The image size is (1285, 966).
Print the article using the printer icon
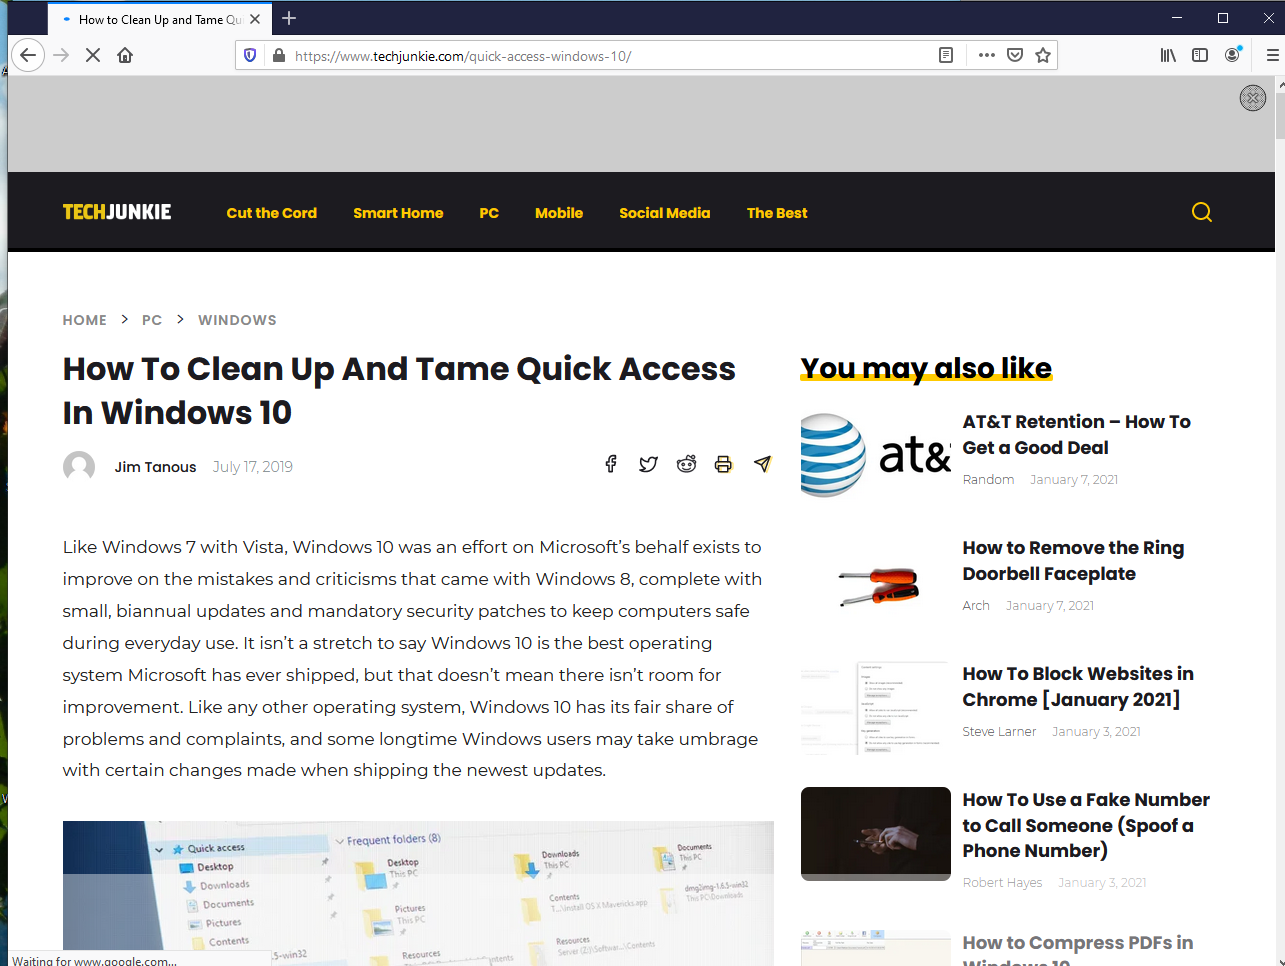[724, 464]
